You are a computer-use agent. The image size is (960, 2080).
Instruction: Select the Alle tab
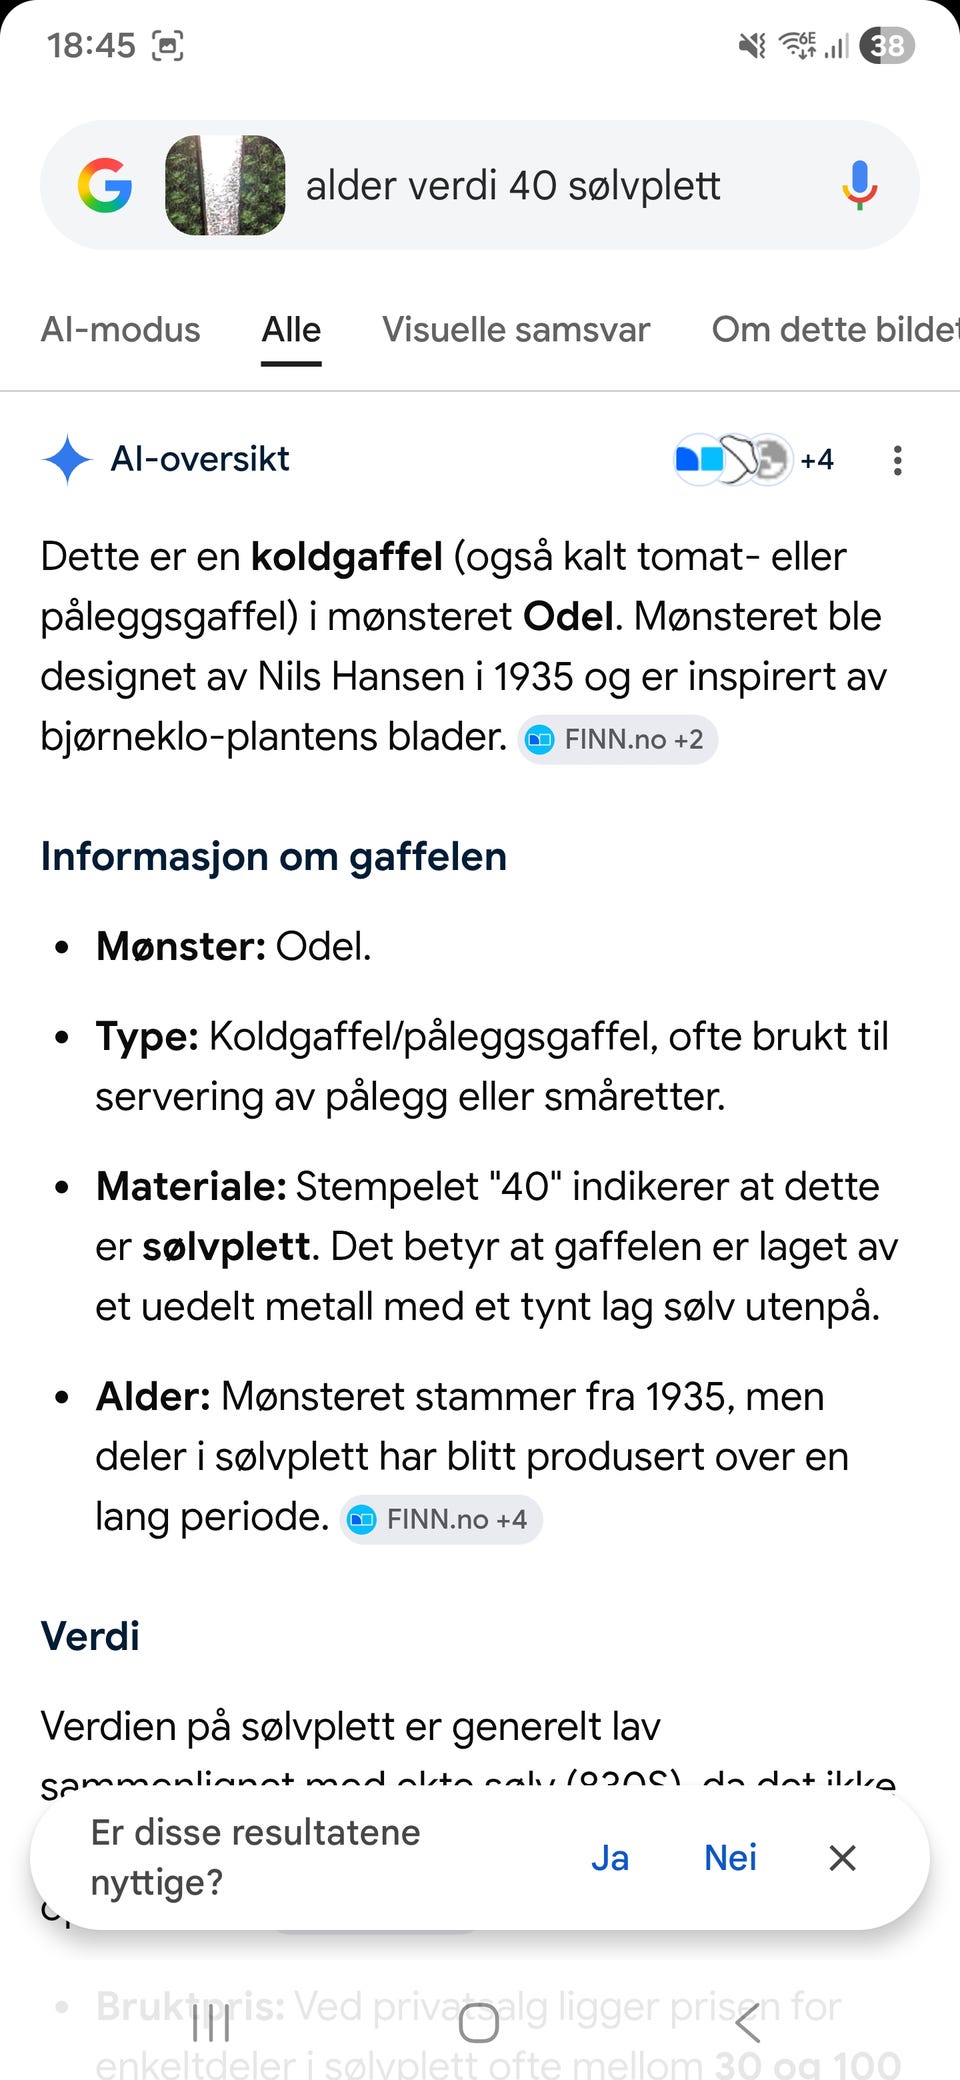(291, 330)
